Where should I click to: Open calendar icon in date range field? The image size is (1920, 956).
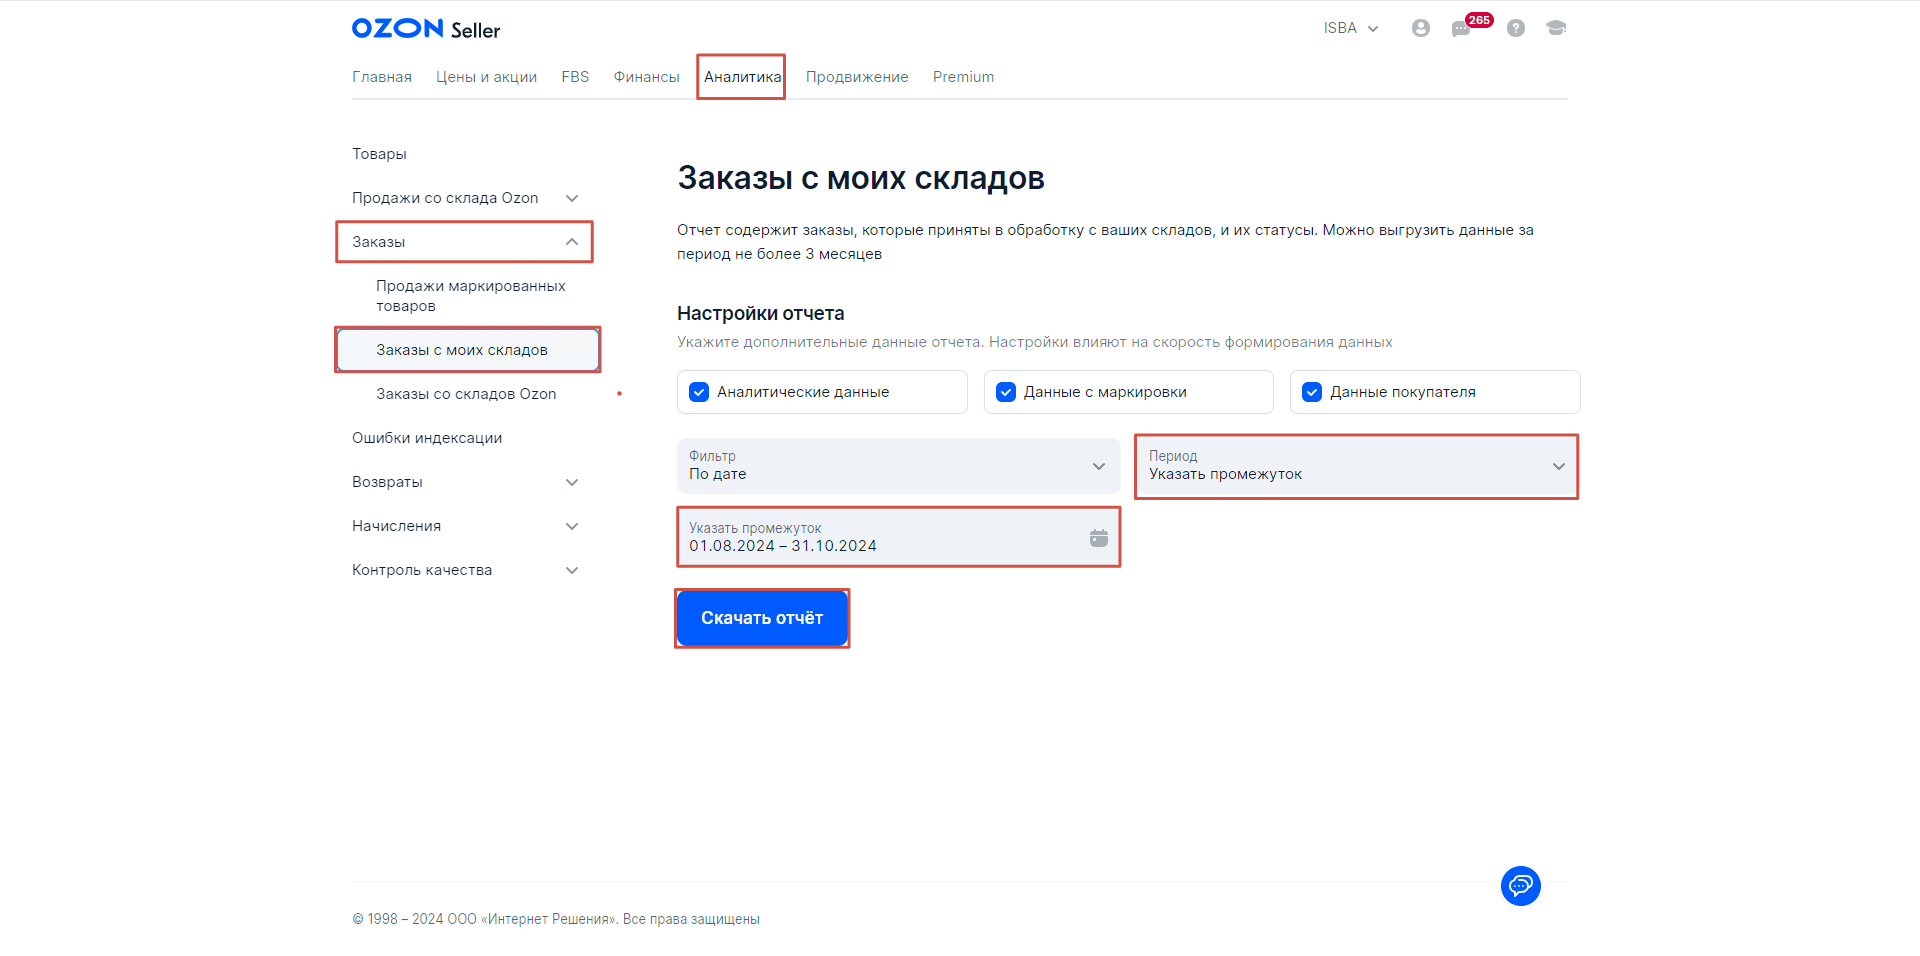(x=1099, y=538)
